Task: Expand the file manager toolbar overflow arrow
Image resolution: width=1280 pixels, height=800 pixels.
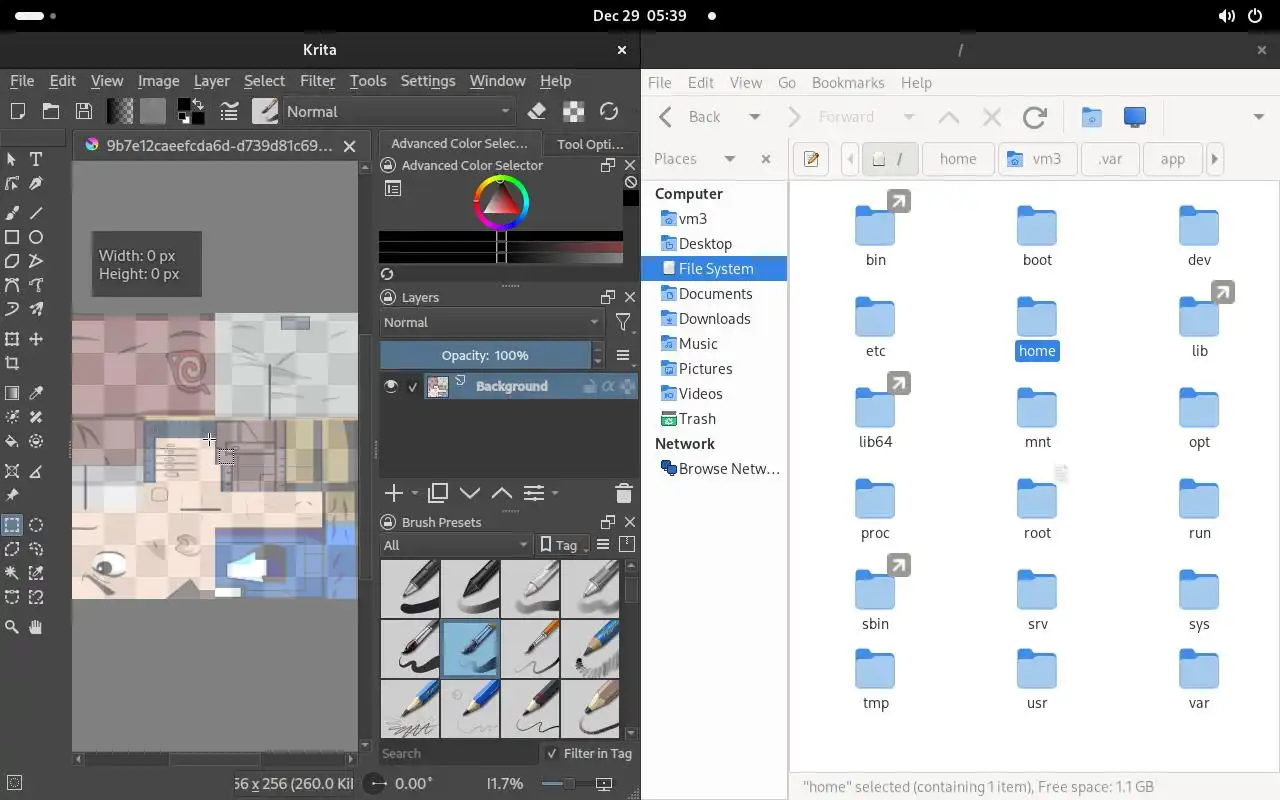Action: click(1258, 117)
